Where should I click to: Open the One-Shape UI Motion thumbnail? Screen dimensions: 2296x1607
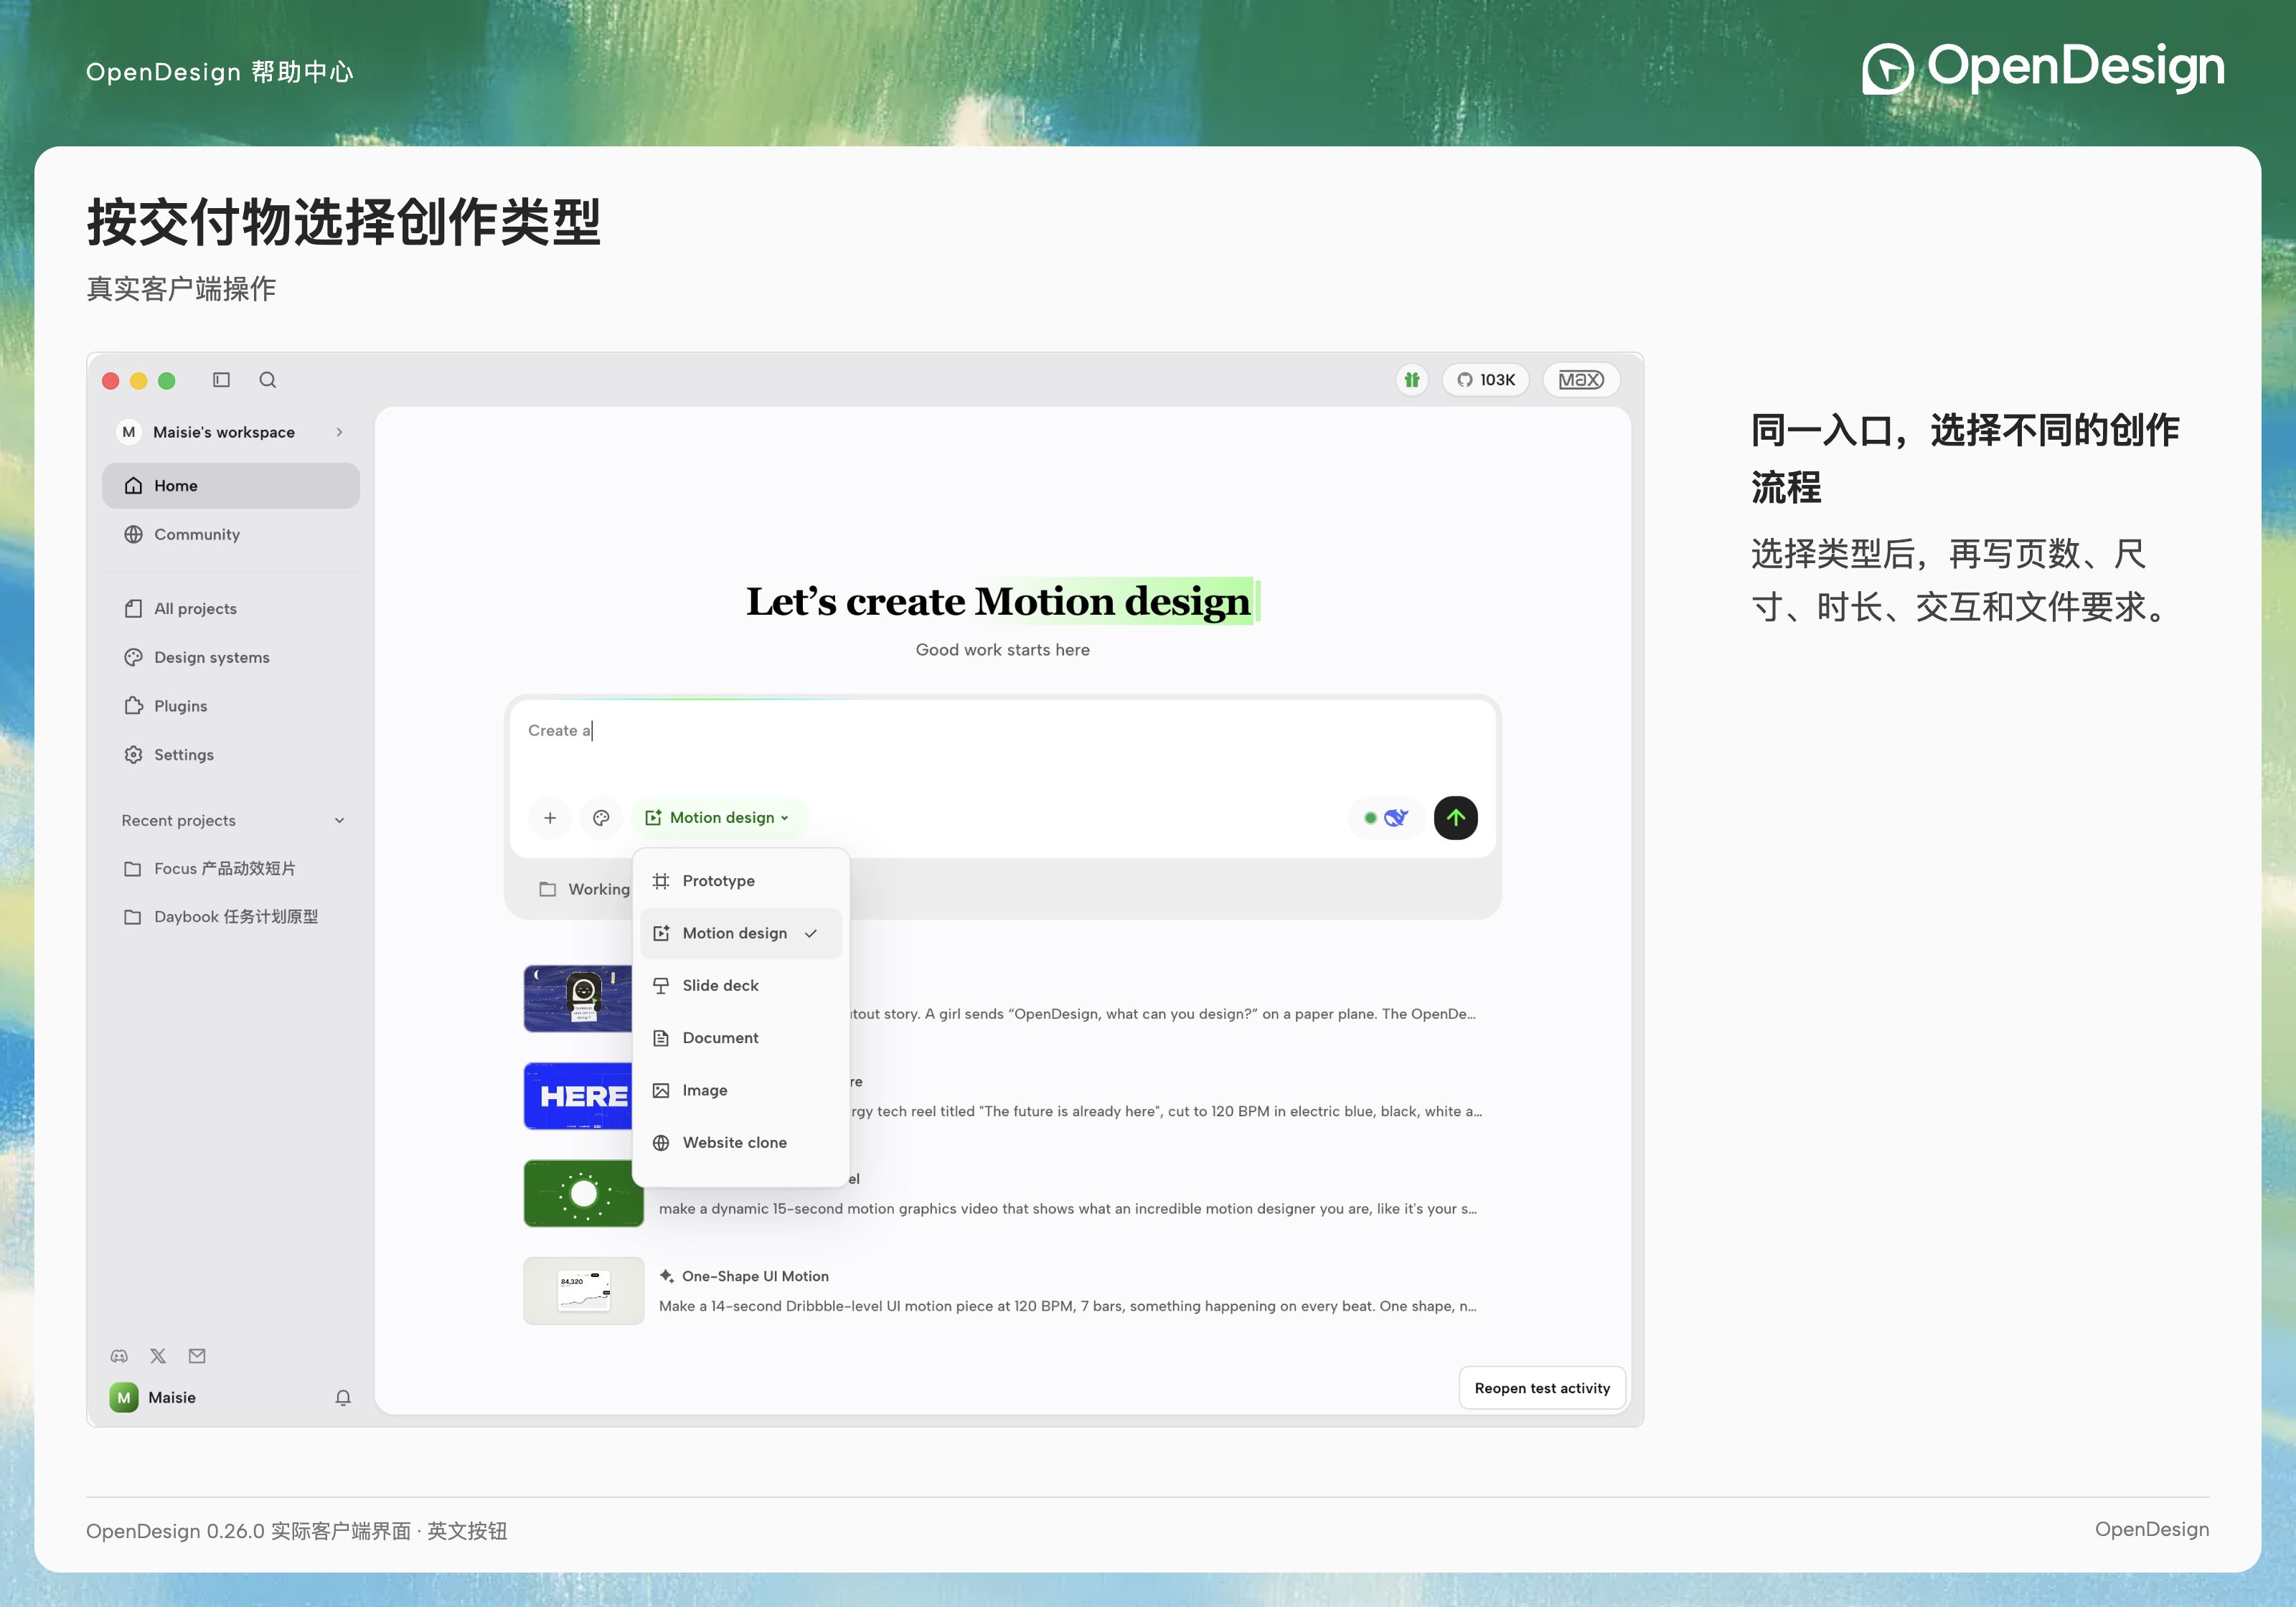[x=584, y=1291]
